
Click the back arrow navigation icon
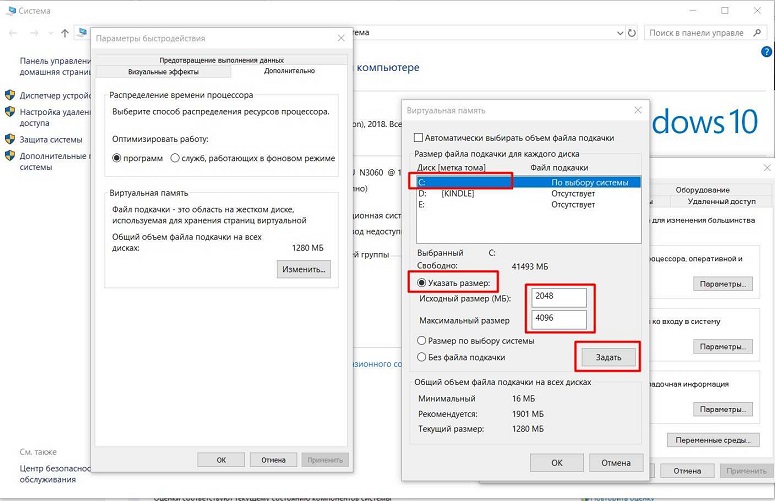pyautogui.click(x=13, y=33)
